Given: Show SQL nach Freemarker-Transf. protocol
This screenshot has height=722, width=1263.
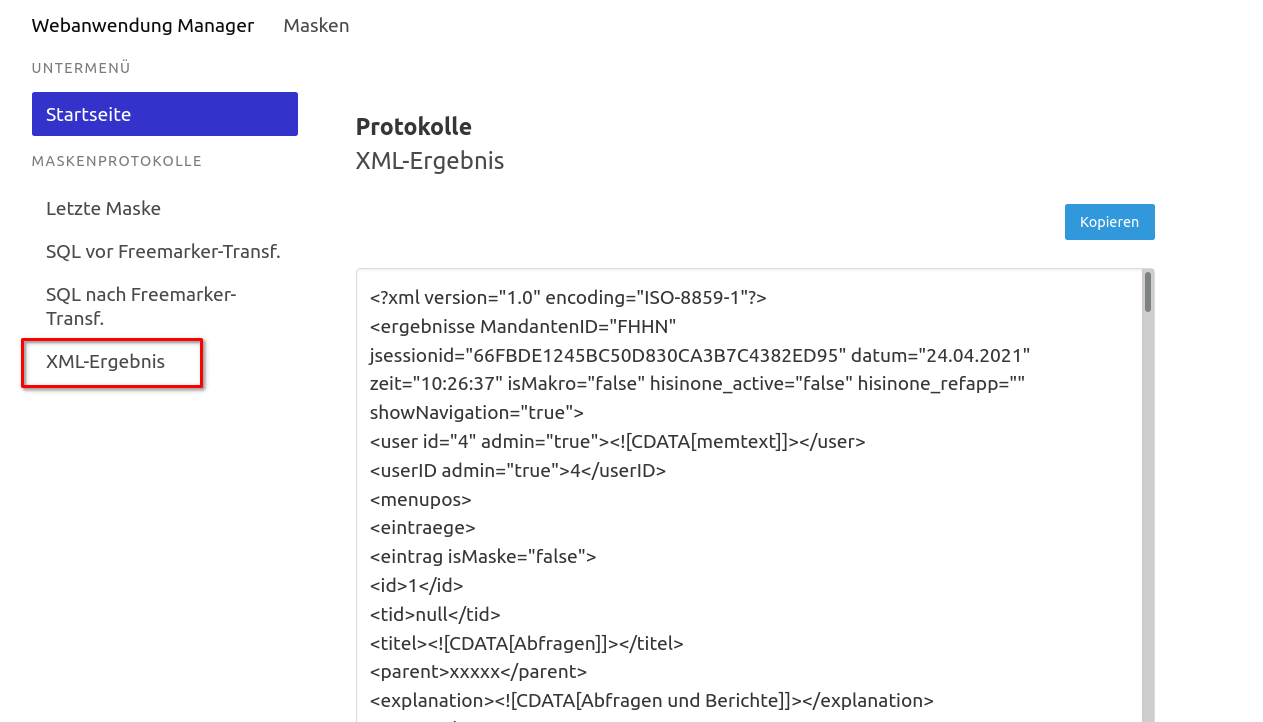Looking at the screenshot, I should point(141,306).
